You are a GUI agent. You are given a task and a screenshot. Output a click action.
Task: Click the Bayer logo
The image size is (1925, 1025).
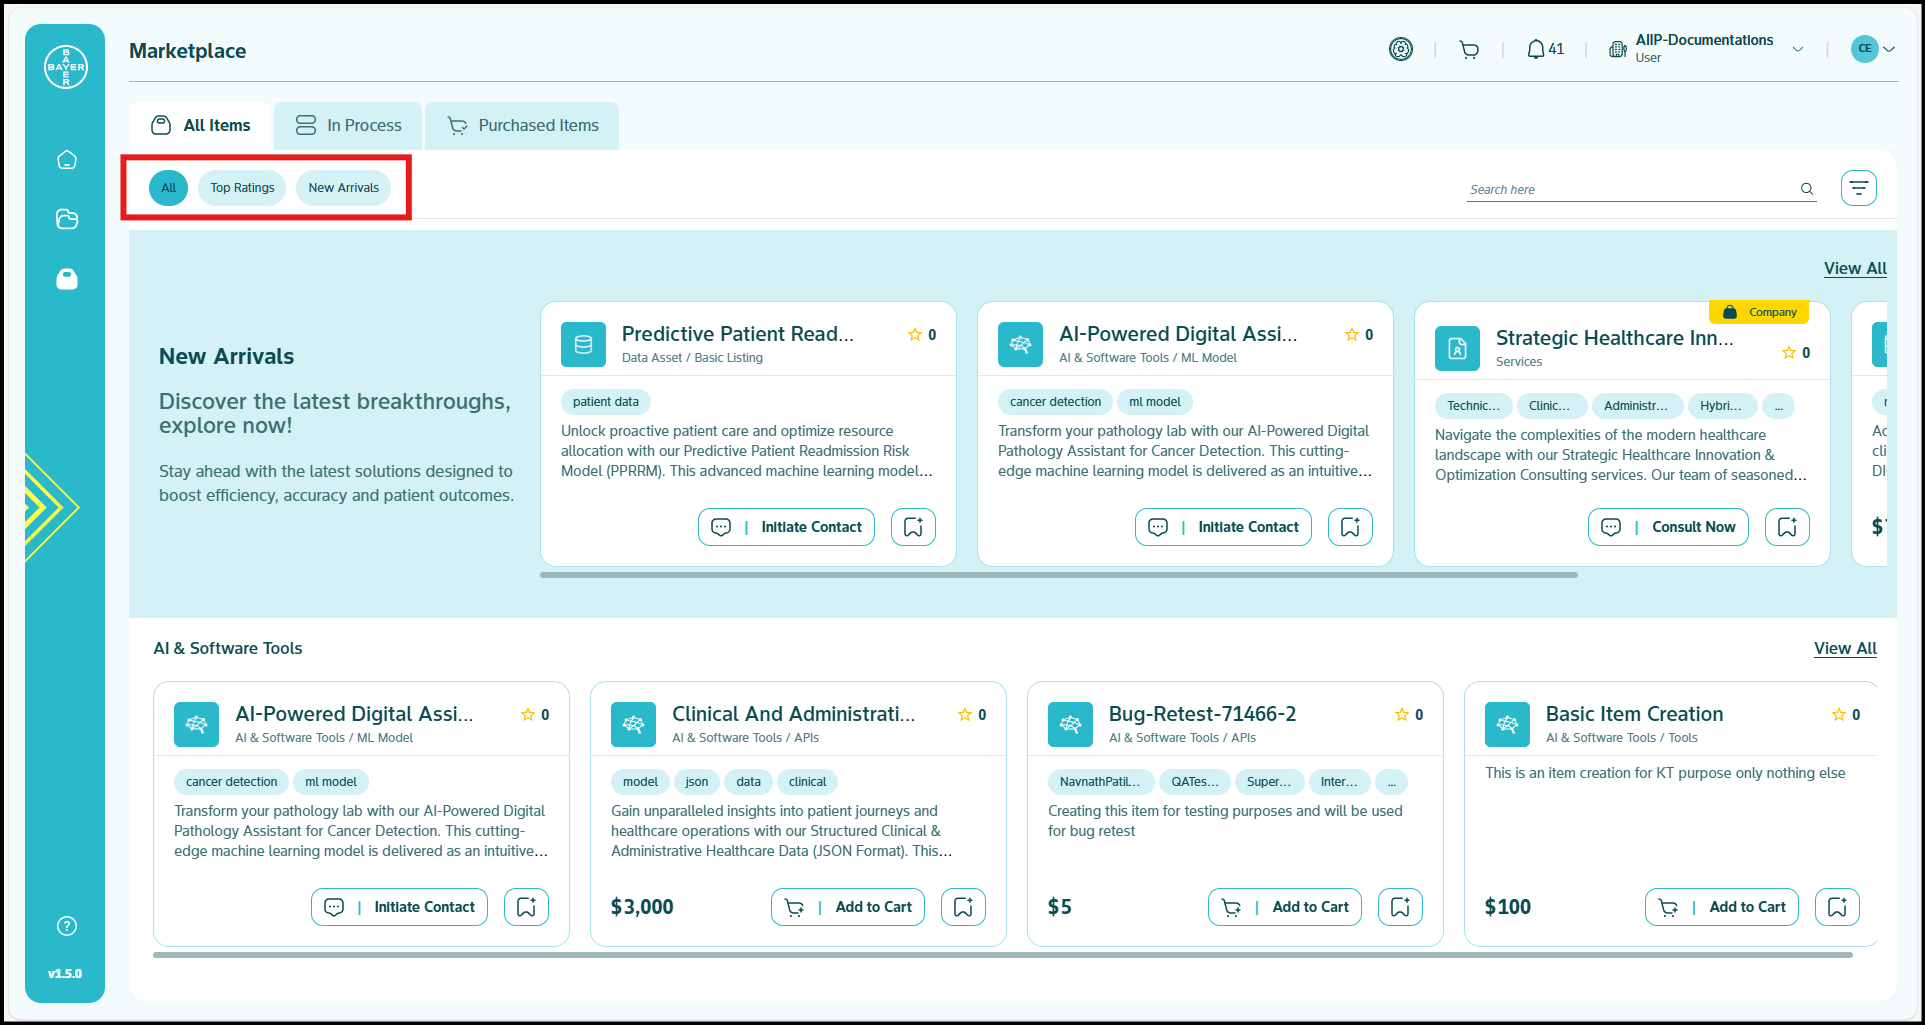click(66, 67)
